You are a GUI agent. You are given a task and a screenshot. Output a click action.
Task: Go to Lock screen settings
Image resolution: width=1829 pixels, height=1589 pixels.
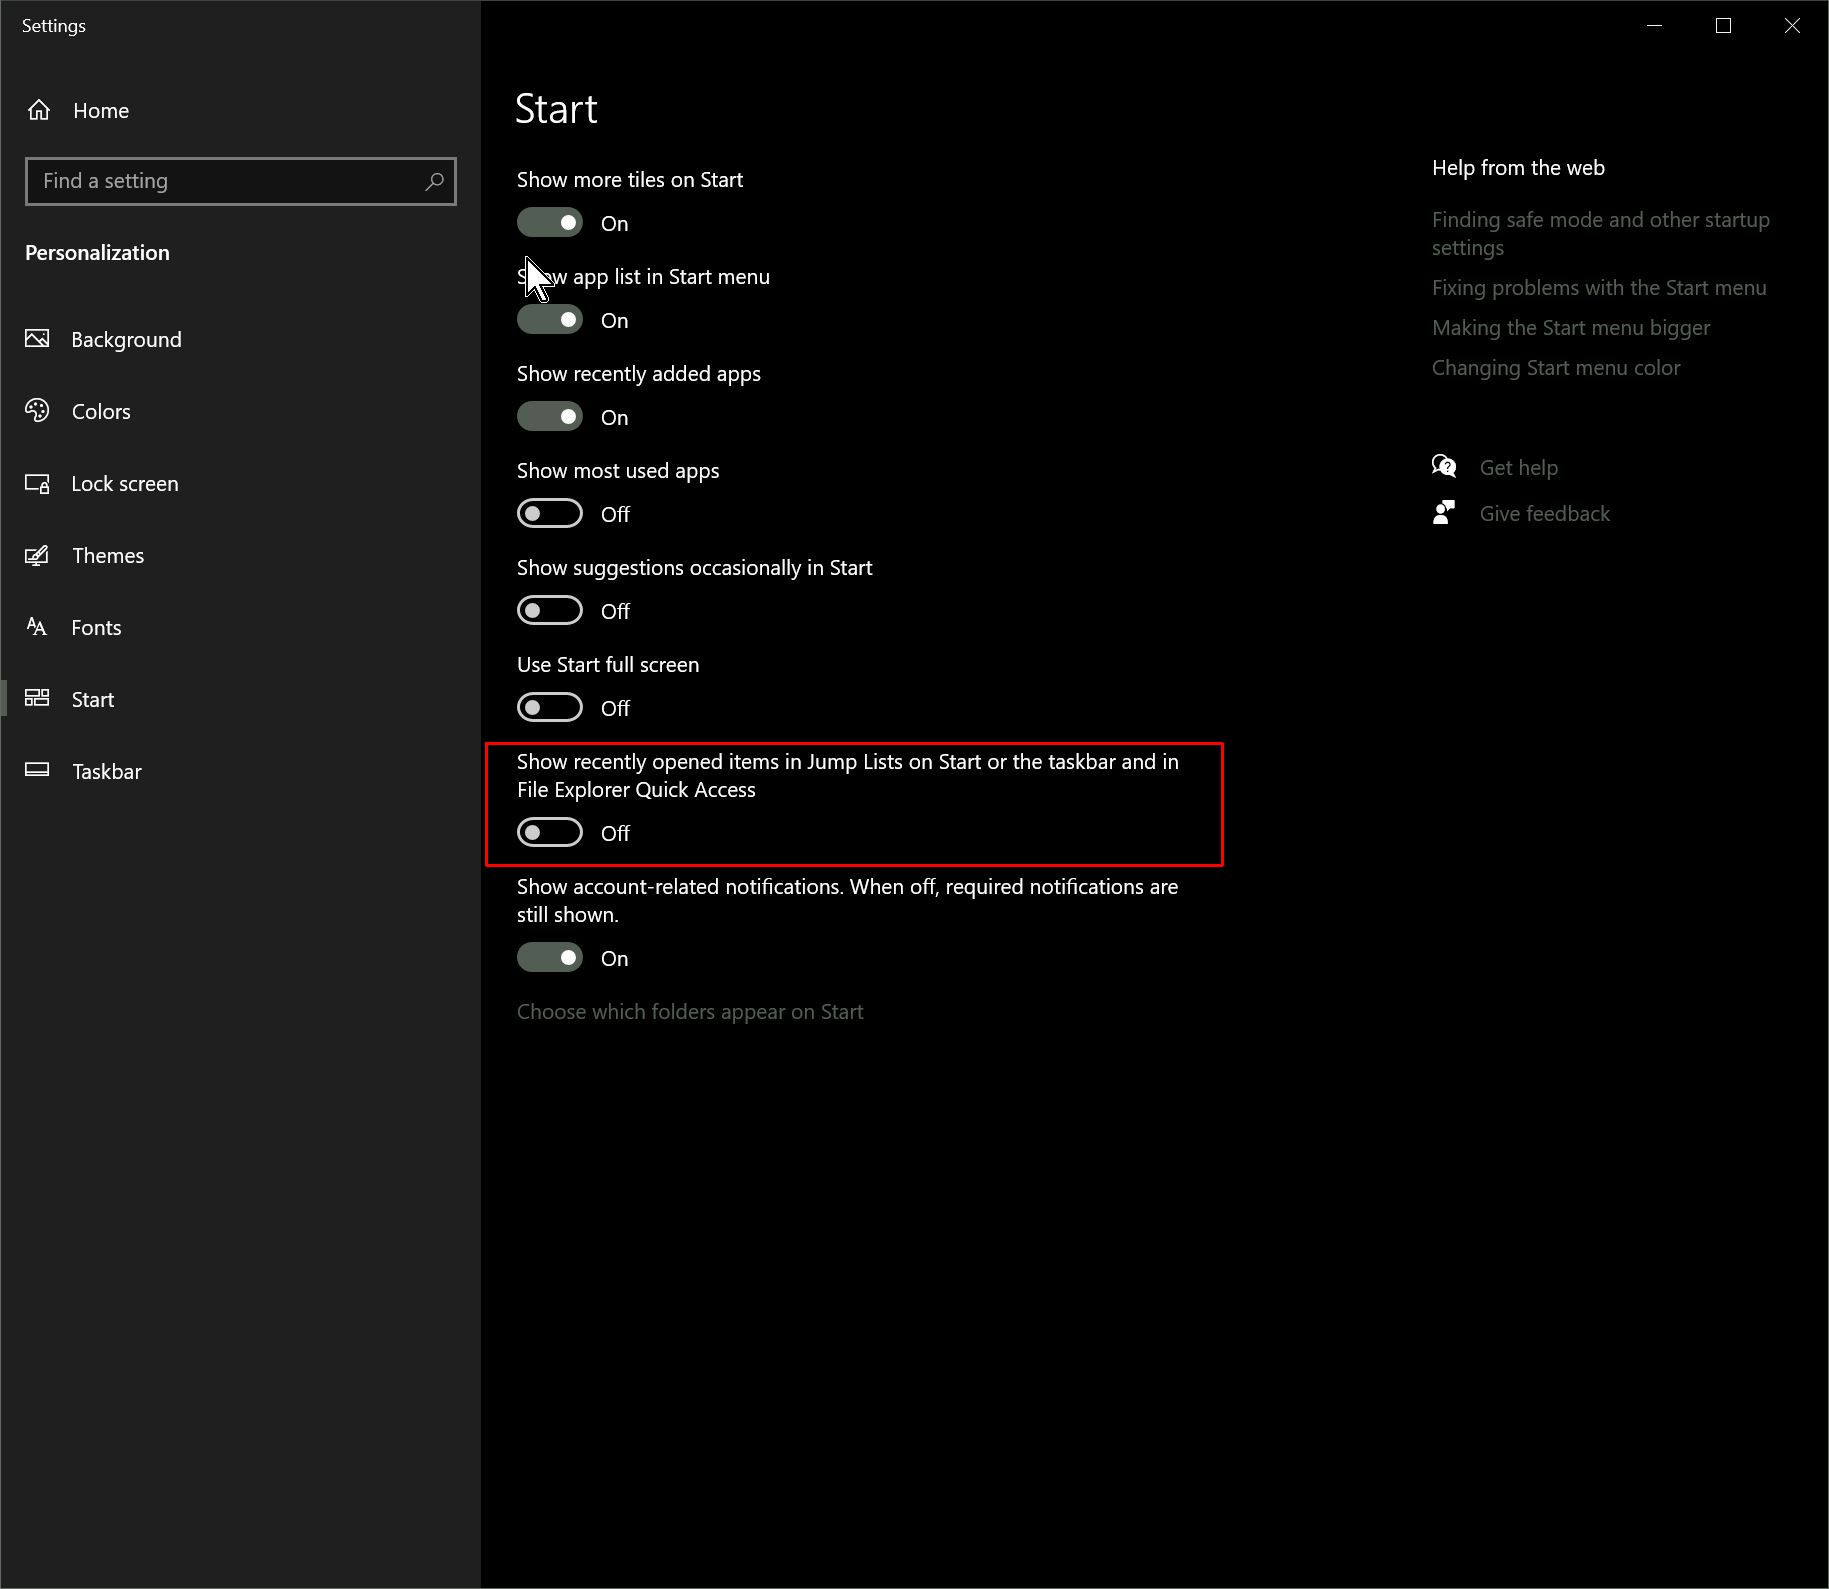pos(125,484)
